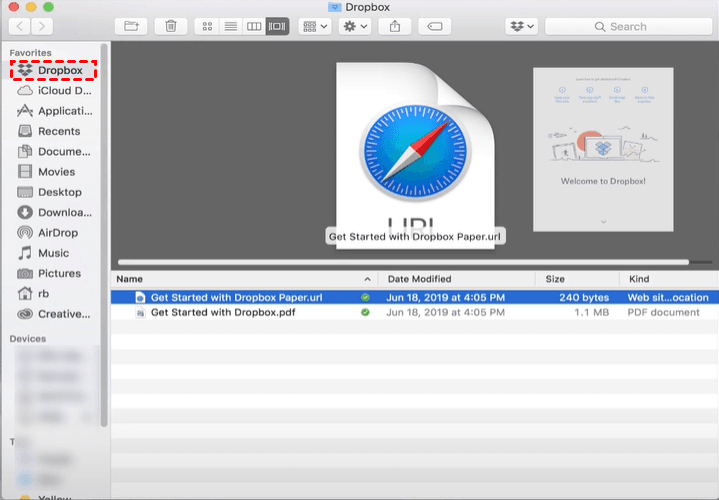Viewport: 719px width, 500px height.
Task: Expand the group-by arrangement dropdown
Action: (314, 26)
